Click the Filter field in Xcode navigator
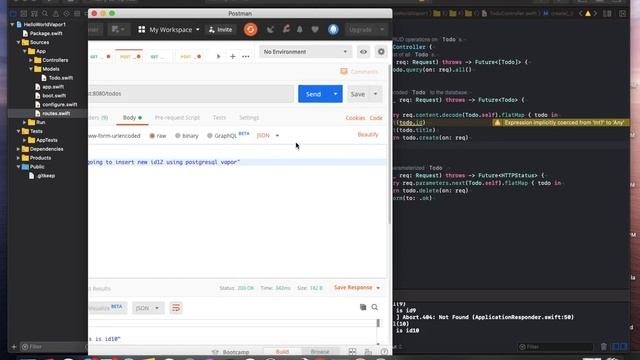 pyautogui.click(x=53, y=347)
